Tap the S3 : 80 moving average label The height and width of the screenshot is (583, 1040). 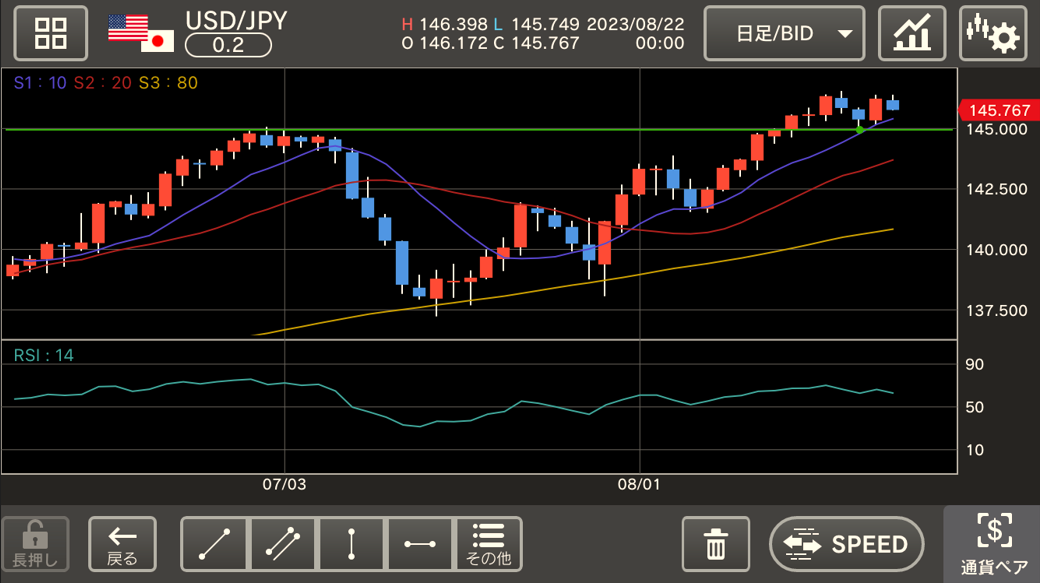click(168, 83)
